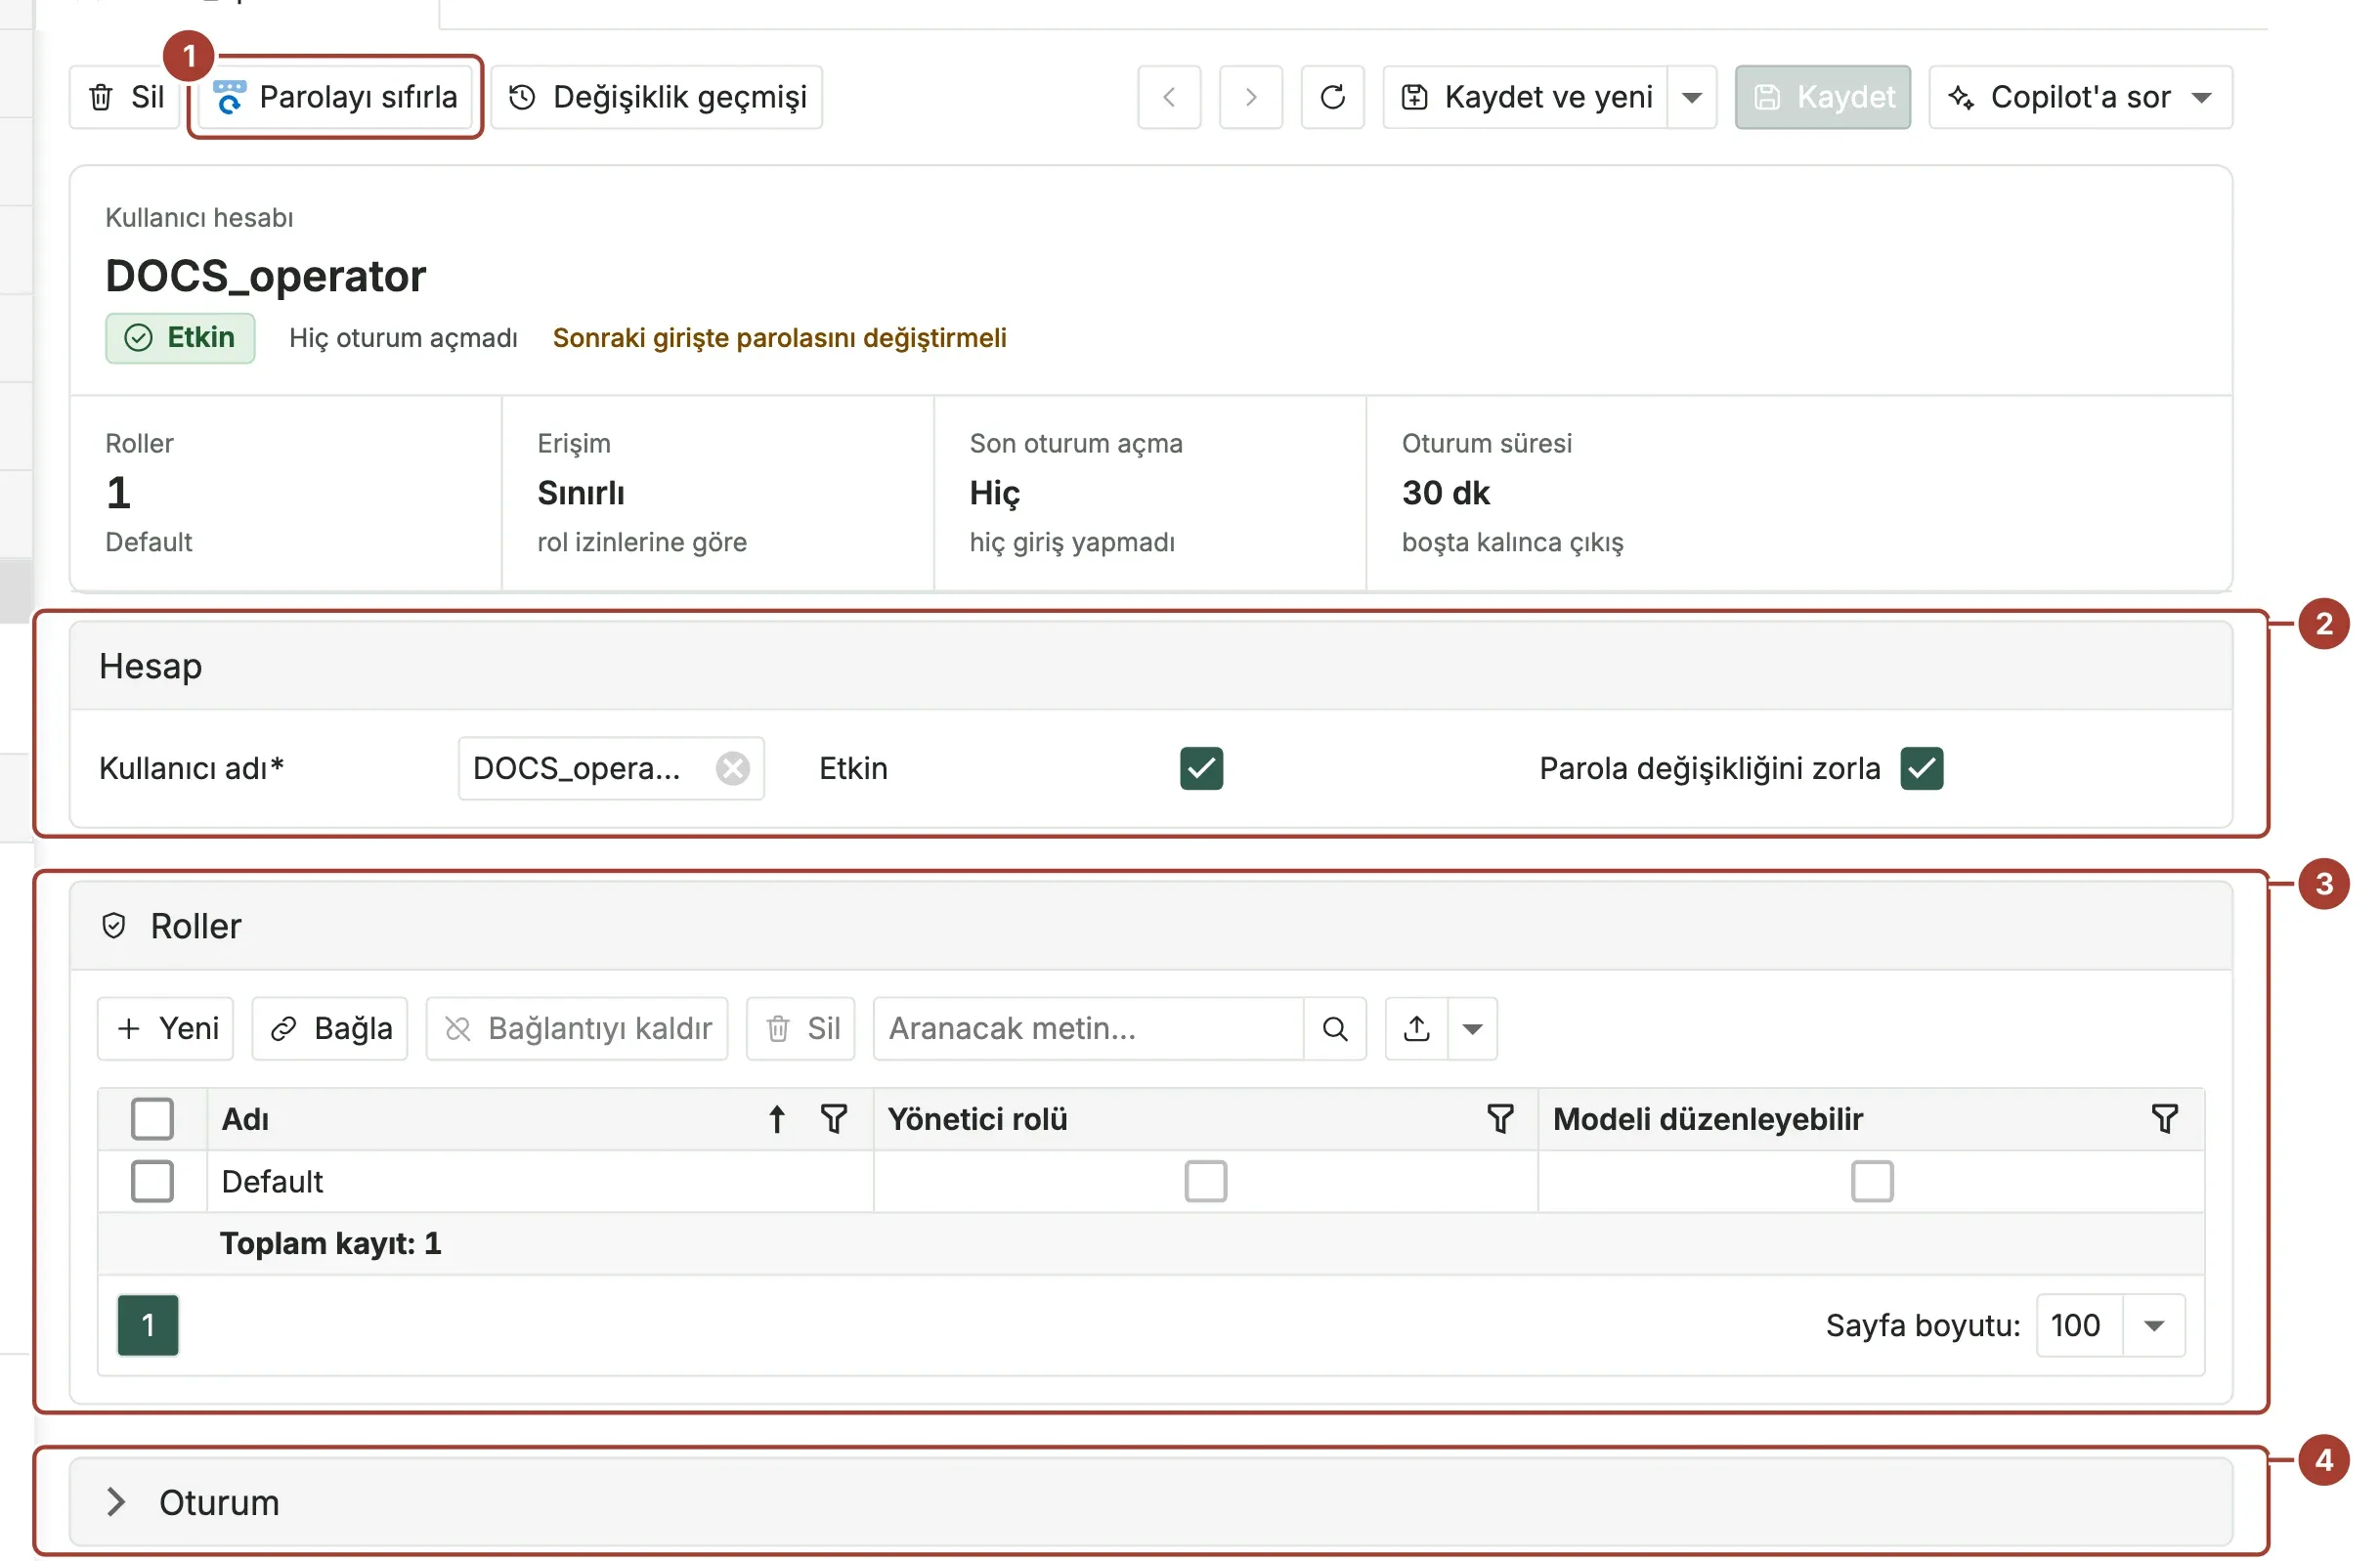Image resolution: width=2380 pixels, height=1561 pixels.
Task: Click the search magnifier icon
Action: 1335,1029
